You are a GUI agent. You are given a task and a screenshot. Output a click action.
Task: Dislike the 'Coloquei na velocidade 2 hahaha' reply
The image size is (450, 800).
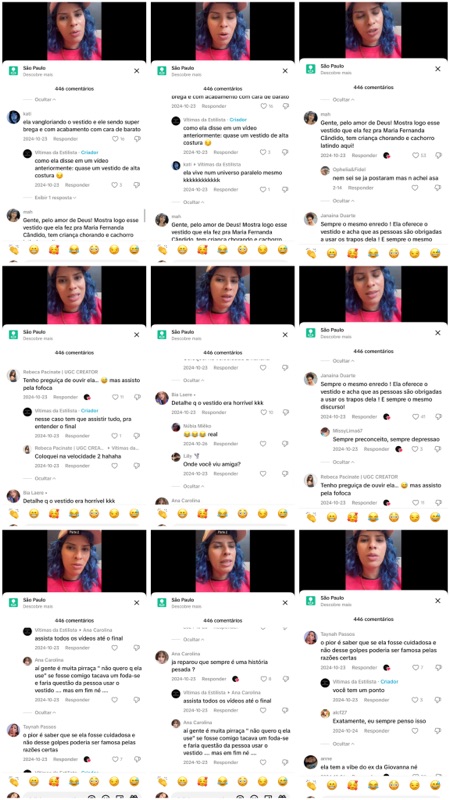(x=136, y=465)
